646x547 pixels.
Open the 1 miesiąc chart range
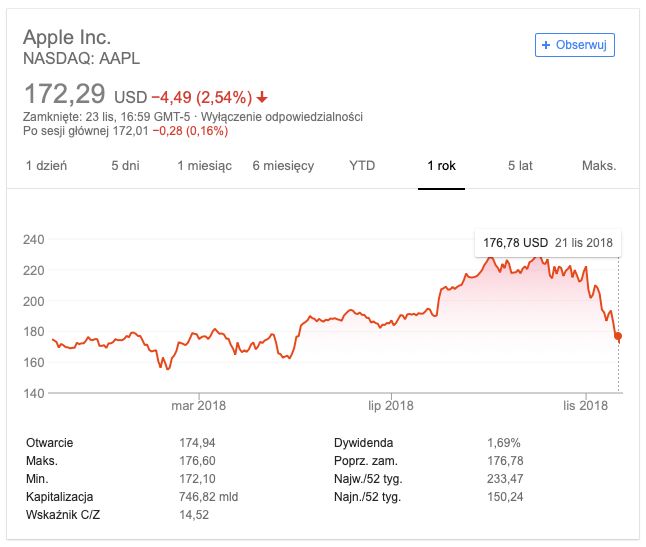[x=204, y=165]
